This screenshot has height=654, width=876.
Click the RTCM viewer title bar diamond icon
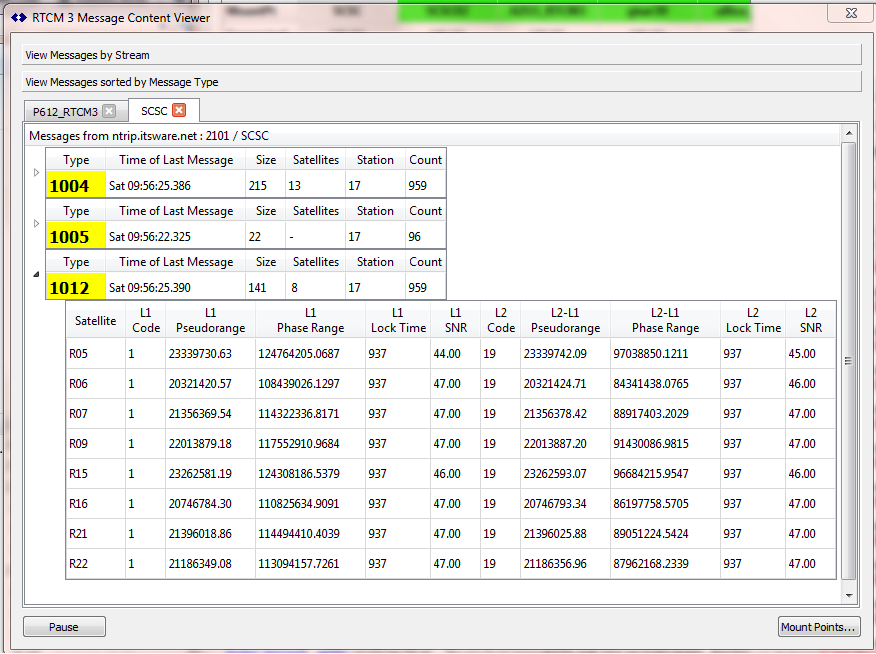click(18, 17)
